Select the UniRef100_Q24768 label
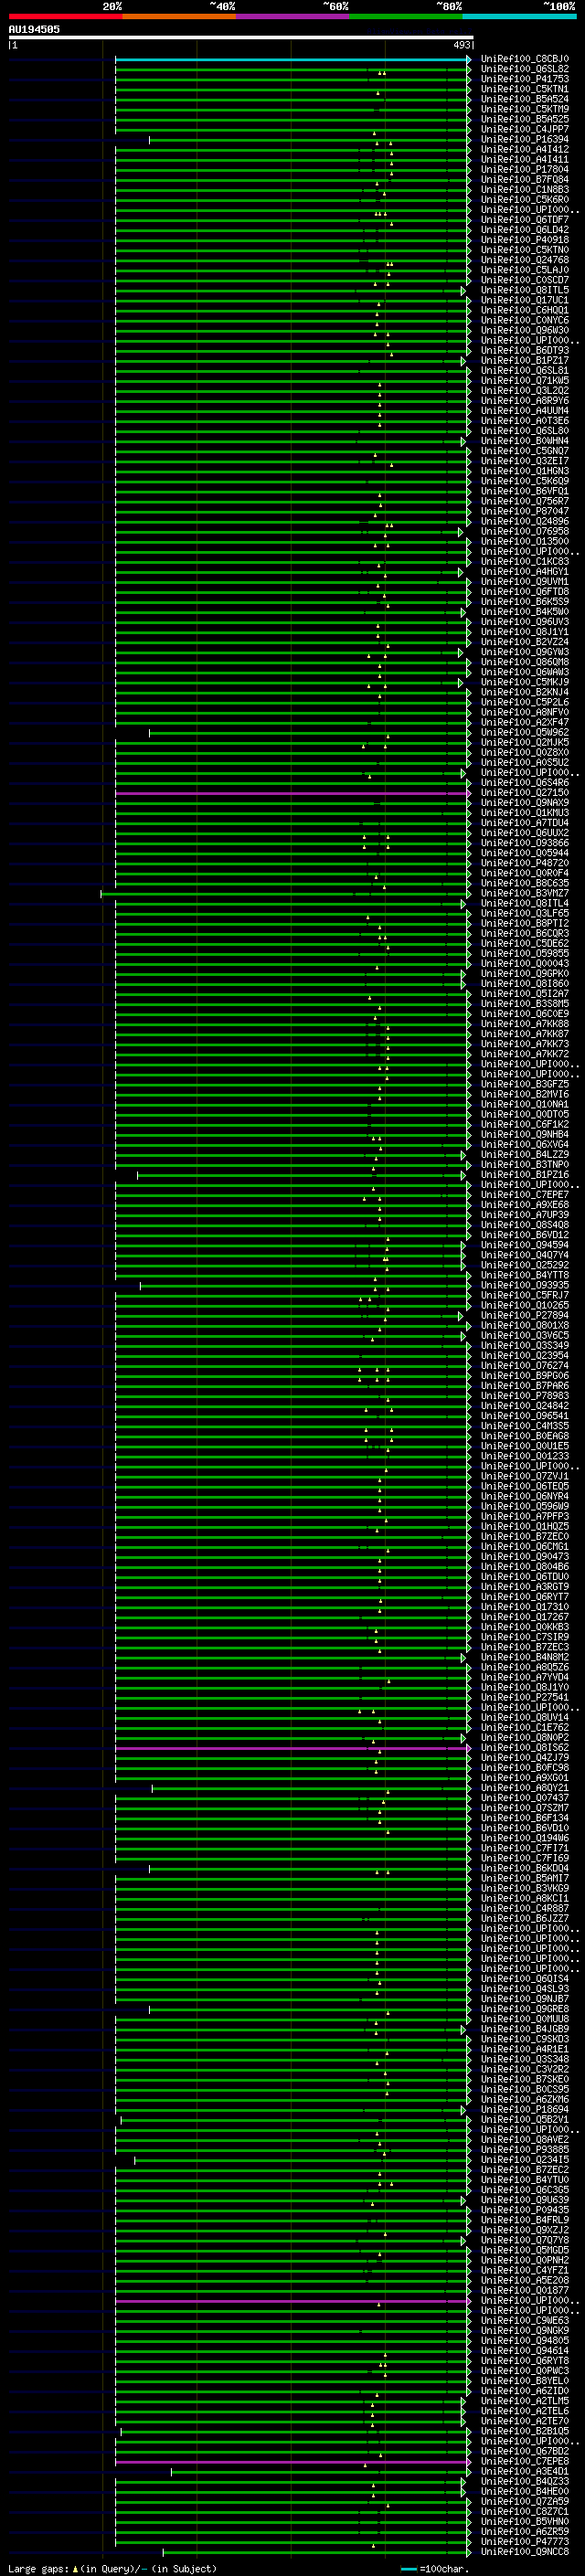The height and width of the screenshot is (2576, 585). coord(525,260)
